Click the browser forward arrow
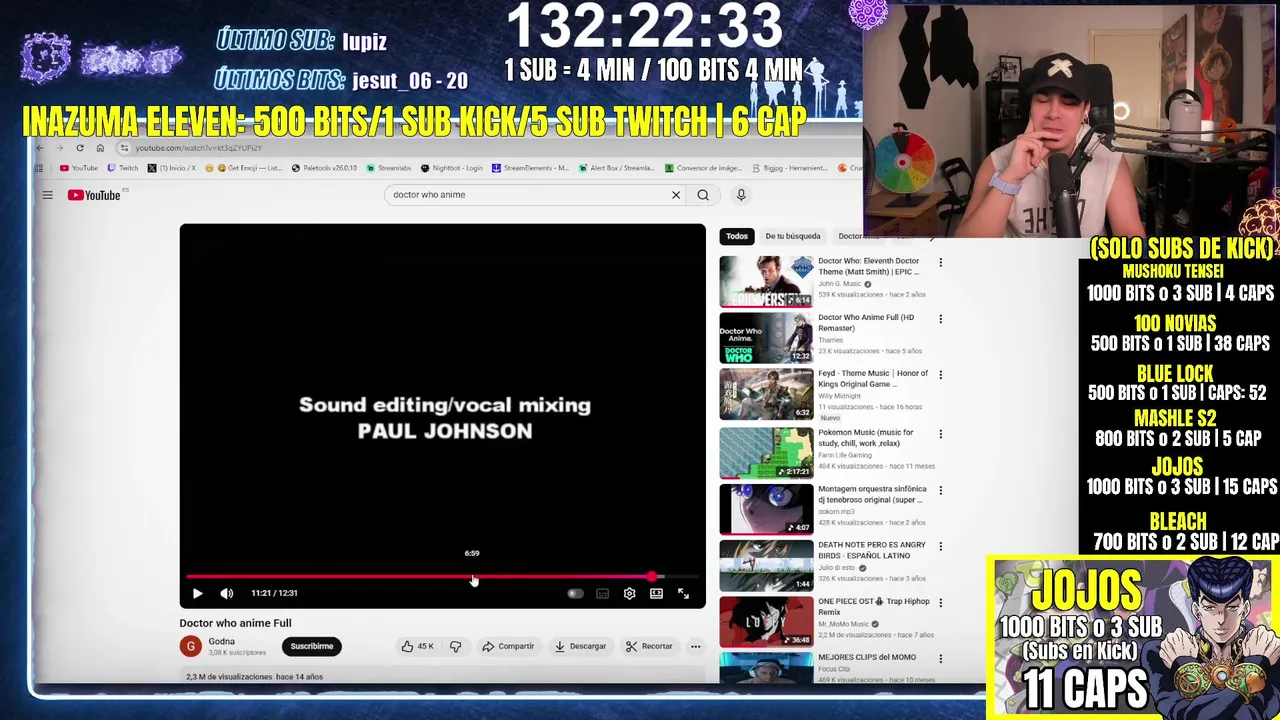Image resolution: width=1280 pixels, height=720 pixels. [60, 148]
